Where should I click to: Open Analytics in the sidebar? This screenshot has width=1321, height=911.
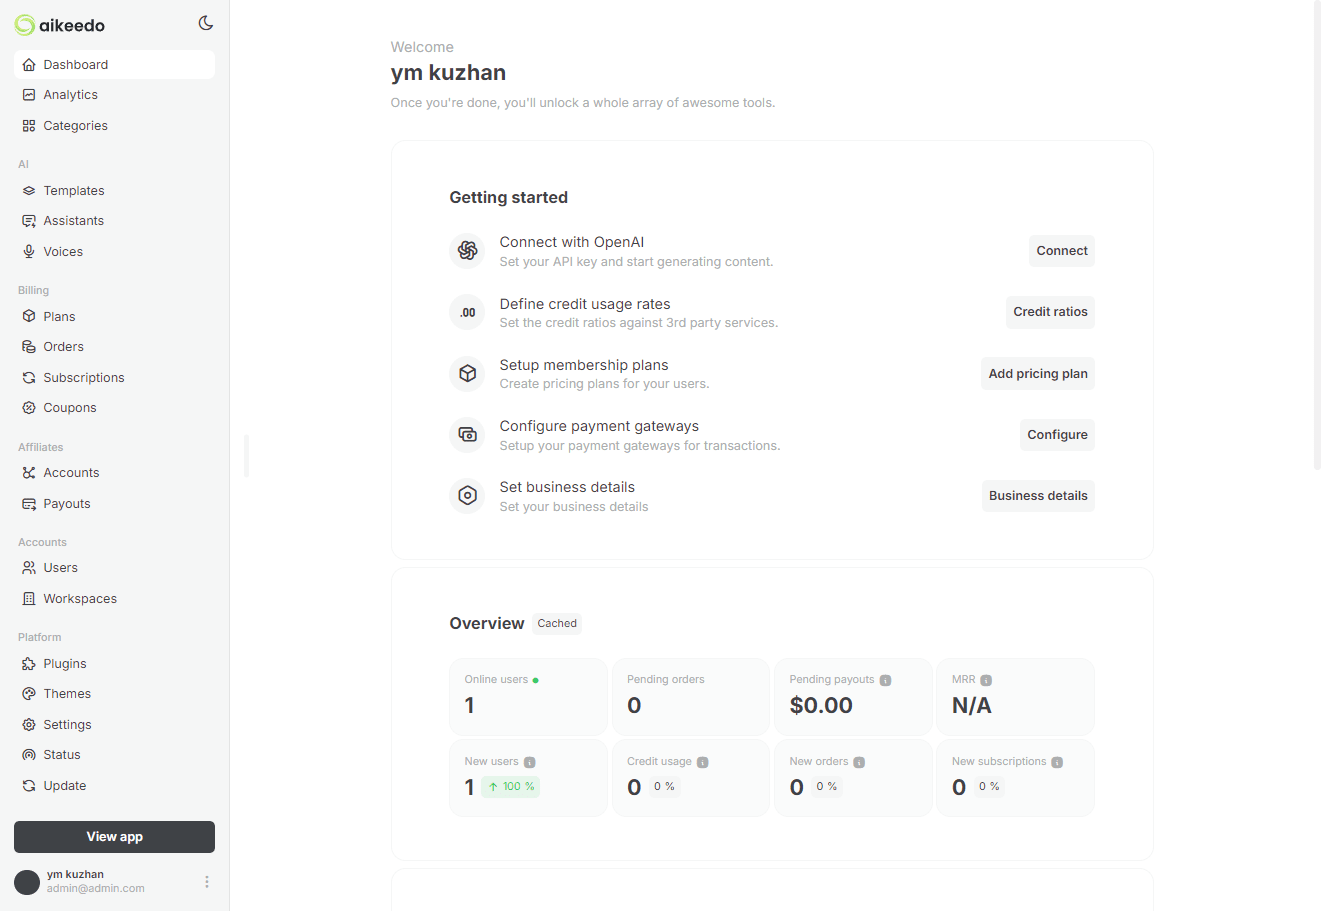pyautogui.click(x=70, y=95)
